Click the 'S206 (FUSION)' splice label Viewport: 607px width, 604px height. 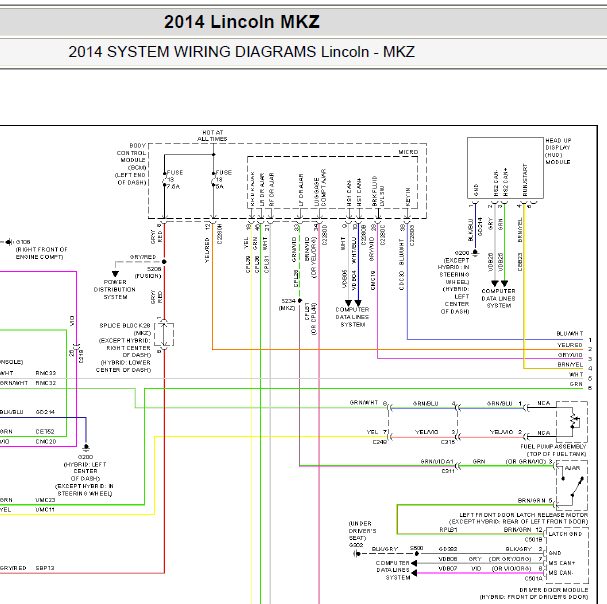[149, 272]
